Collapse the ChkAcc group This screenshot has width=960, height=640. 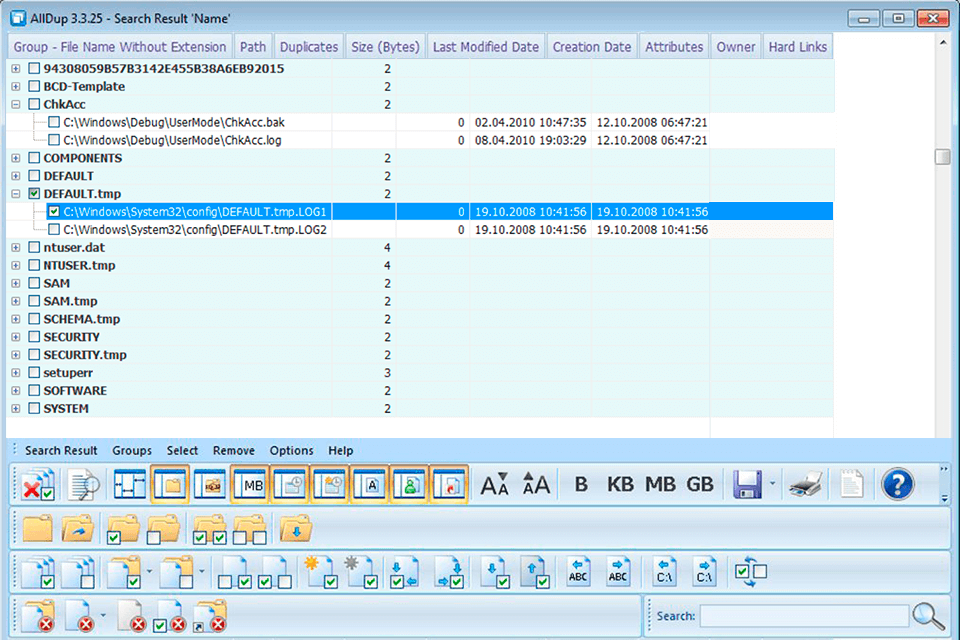(x=14, y=104)
